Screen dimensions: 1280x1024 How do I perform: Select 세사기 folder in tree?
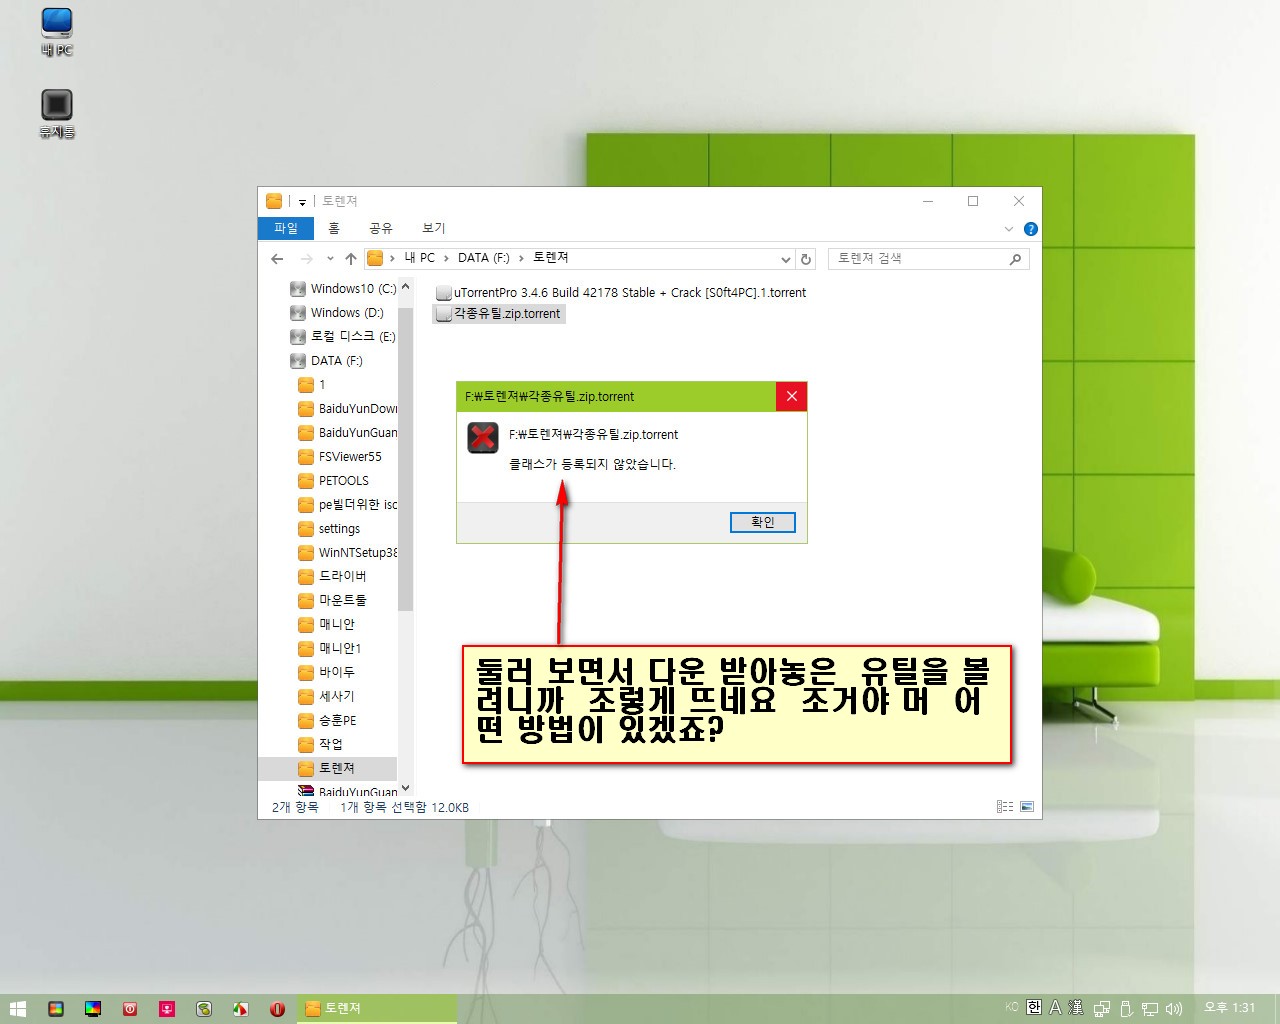327,697
